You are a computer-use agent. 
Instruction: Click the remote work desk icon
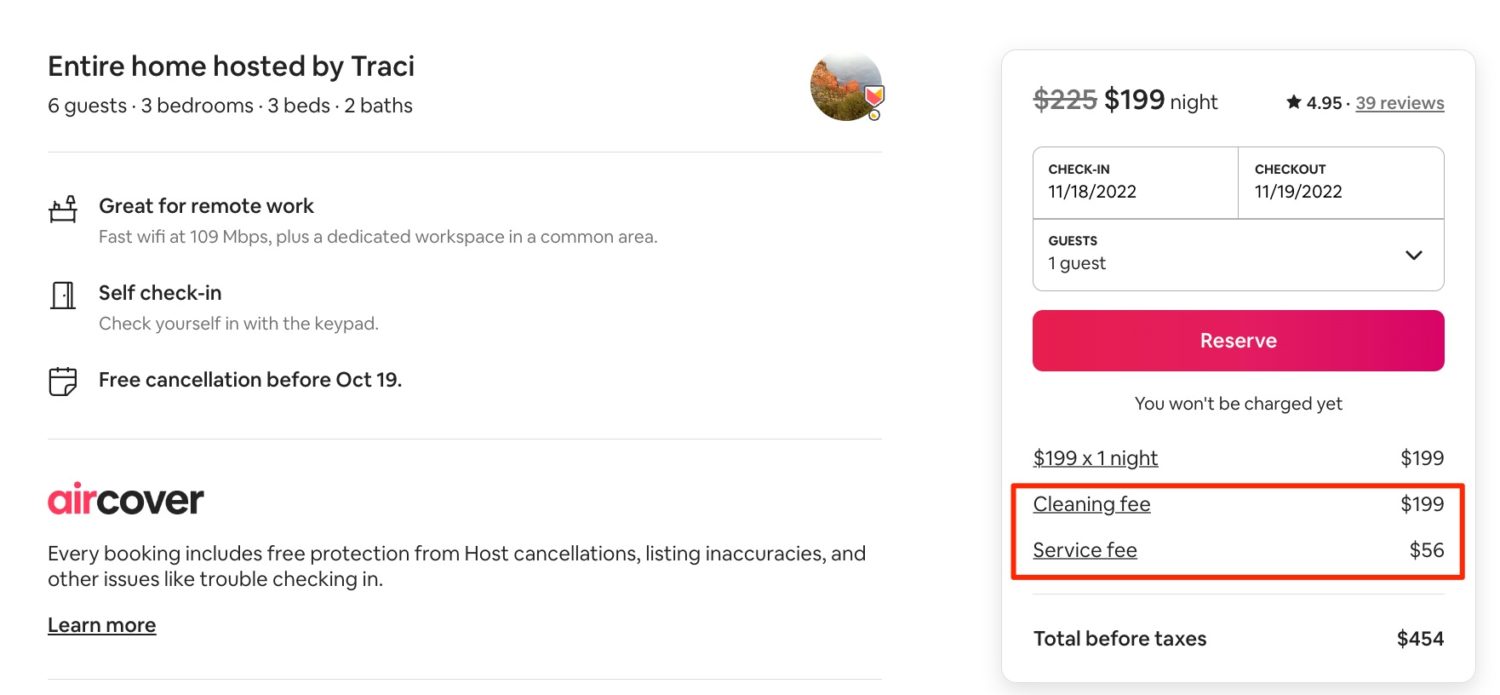62,209
